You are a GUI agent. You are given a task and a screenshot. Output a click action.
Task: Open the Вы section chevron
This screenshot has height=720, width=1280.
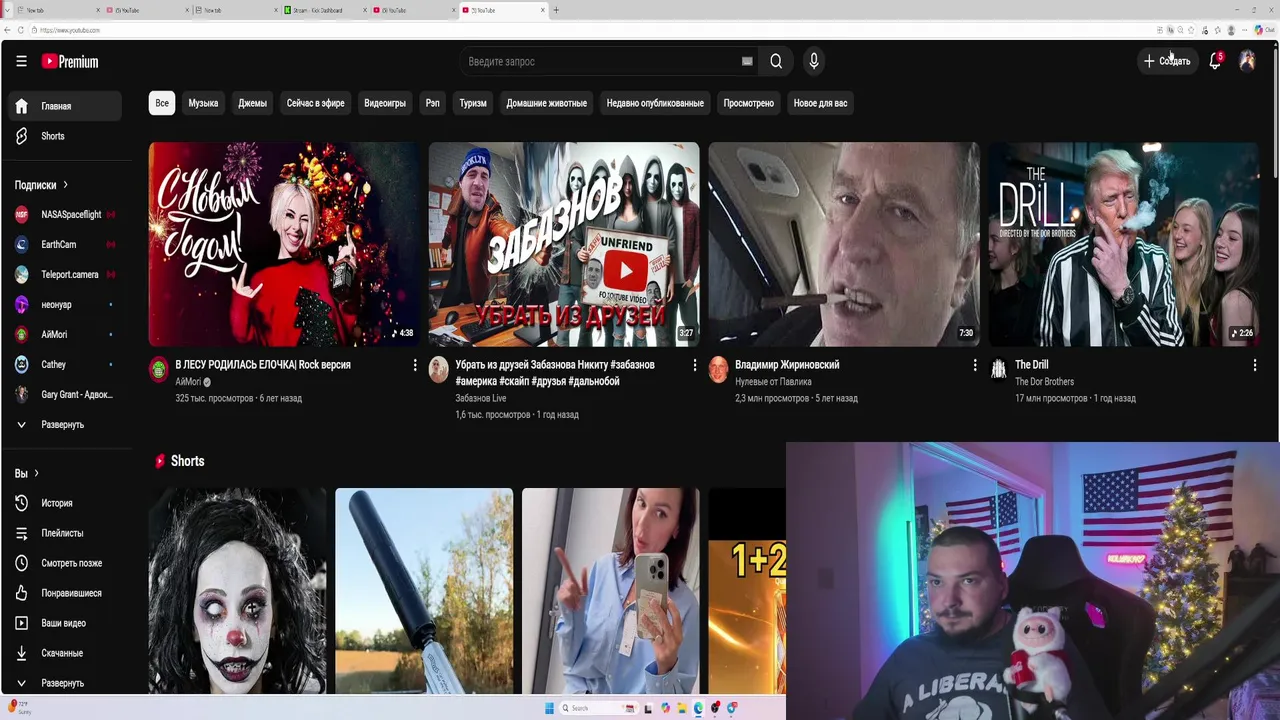click(x=36, y=473)
